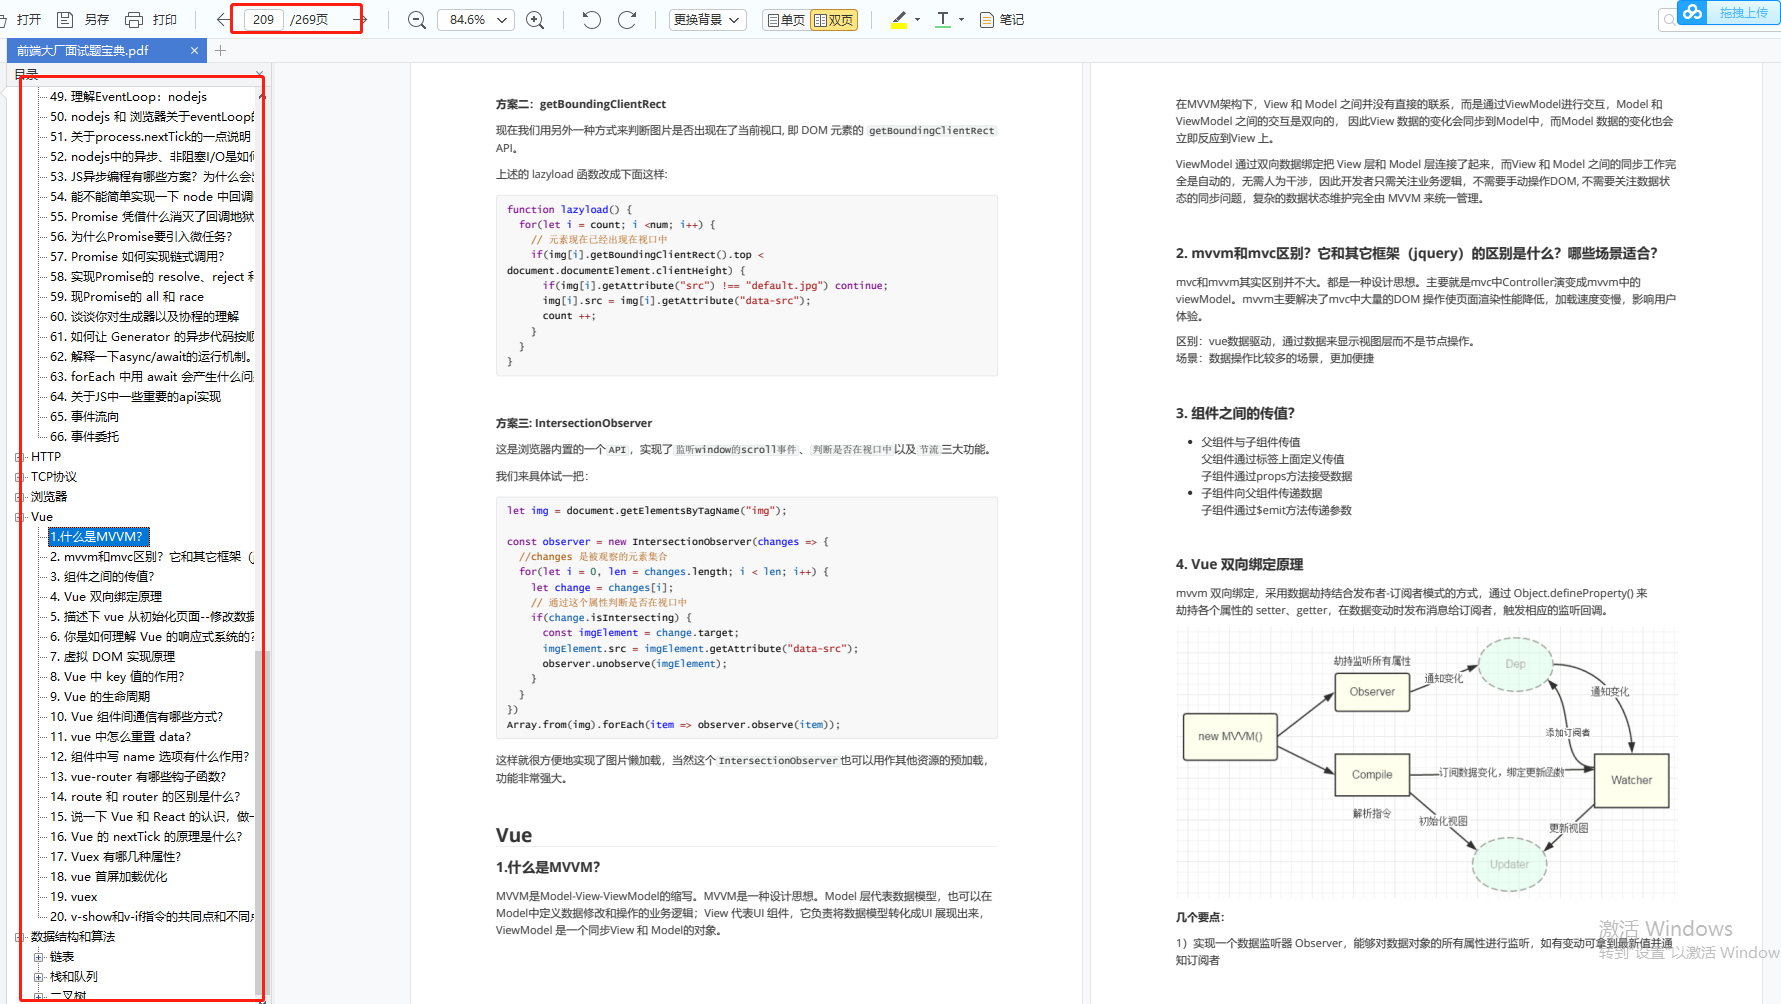Click the print (打印) icon
Viewport: 1781px width, 1004px height.
134,20
